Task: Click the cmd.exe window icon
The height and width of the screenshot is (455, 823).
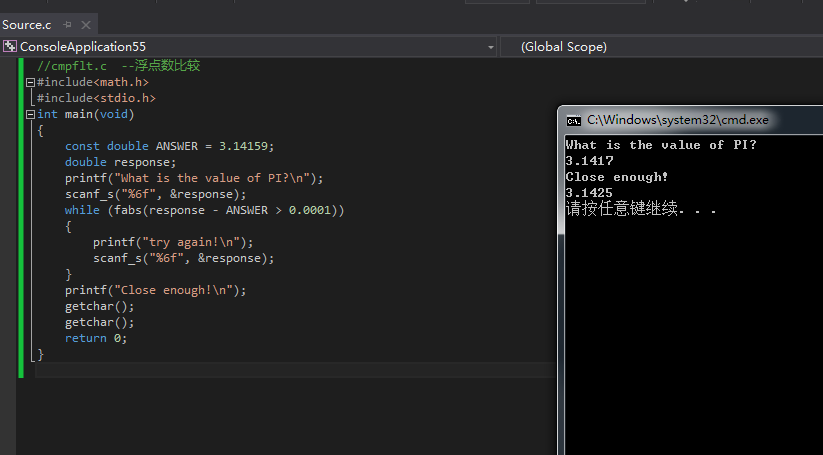Action: click(573, 121)
